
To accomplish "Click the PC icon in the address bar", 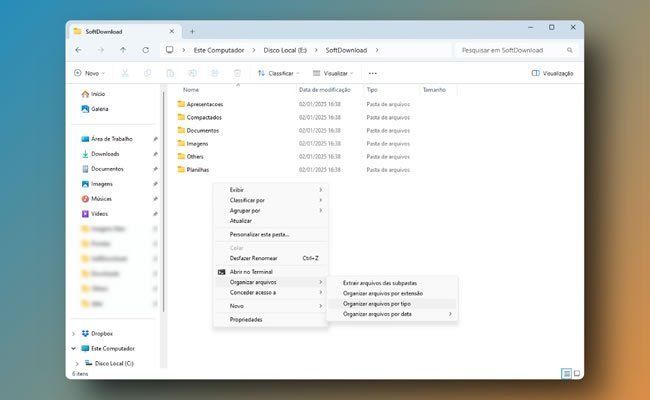I will coord(170,50).
